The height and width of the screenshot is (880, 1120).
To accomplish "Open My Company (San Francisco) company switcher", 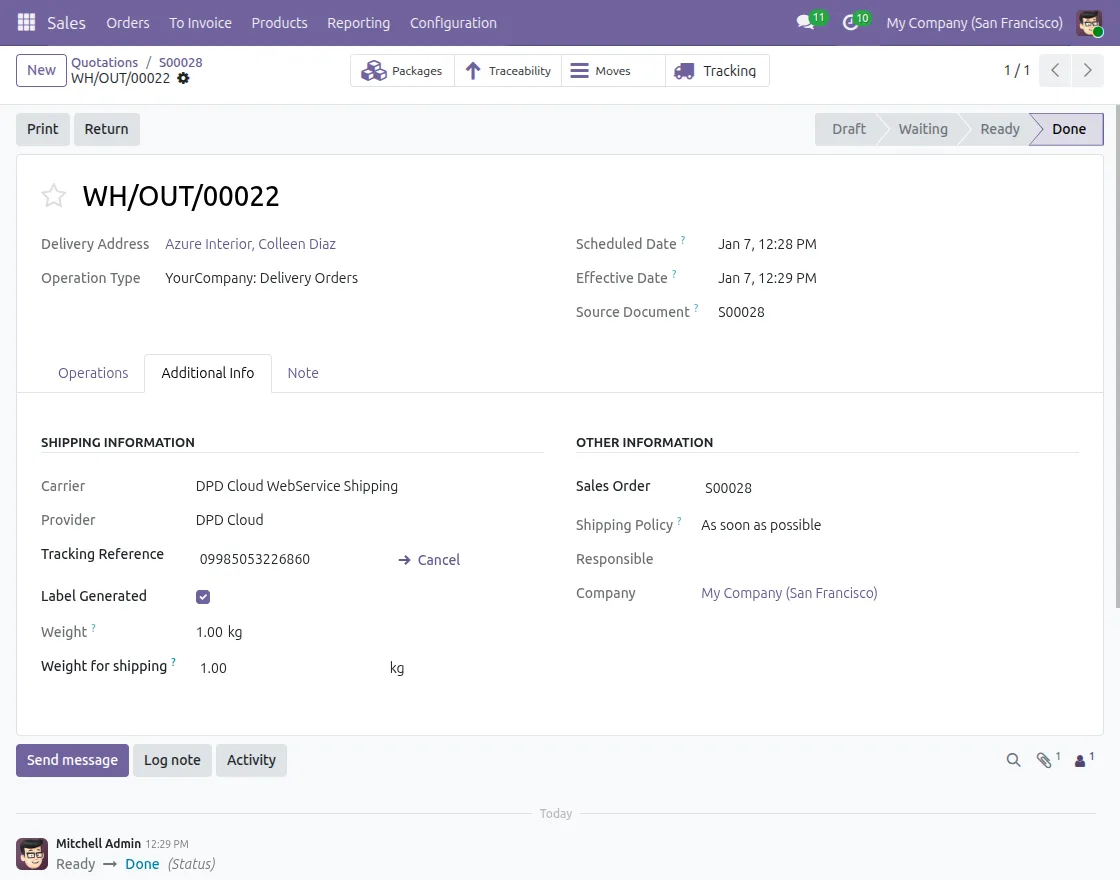I will point(974,22).
